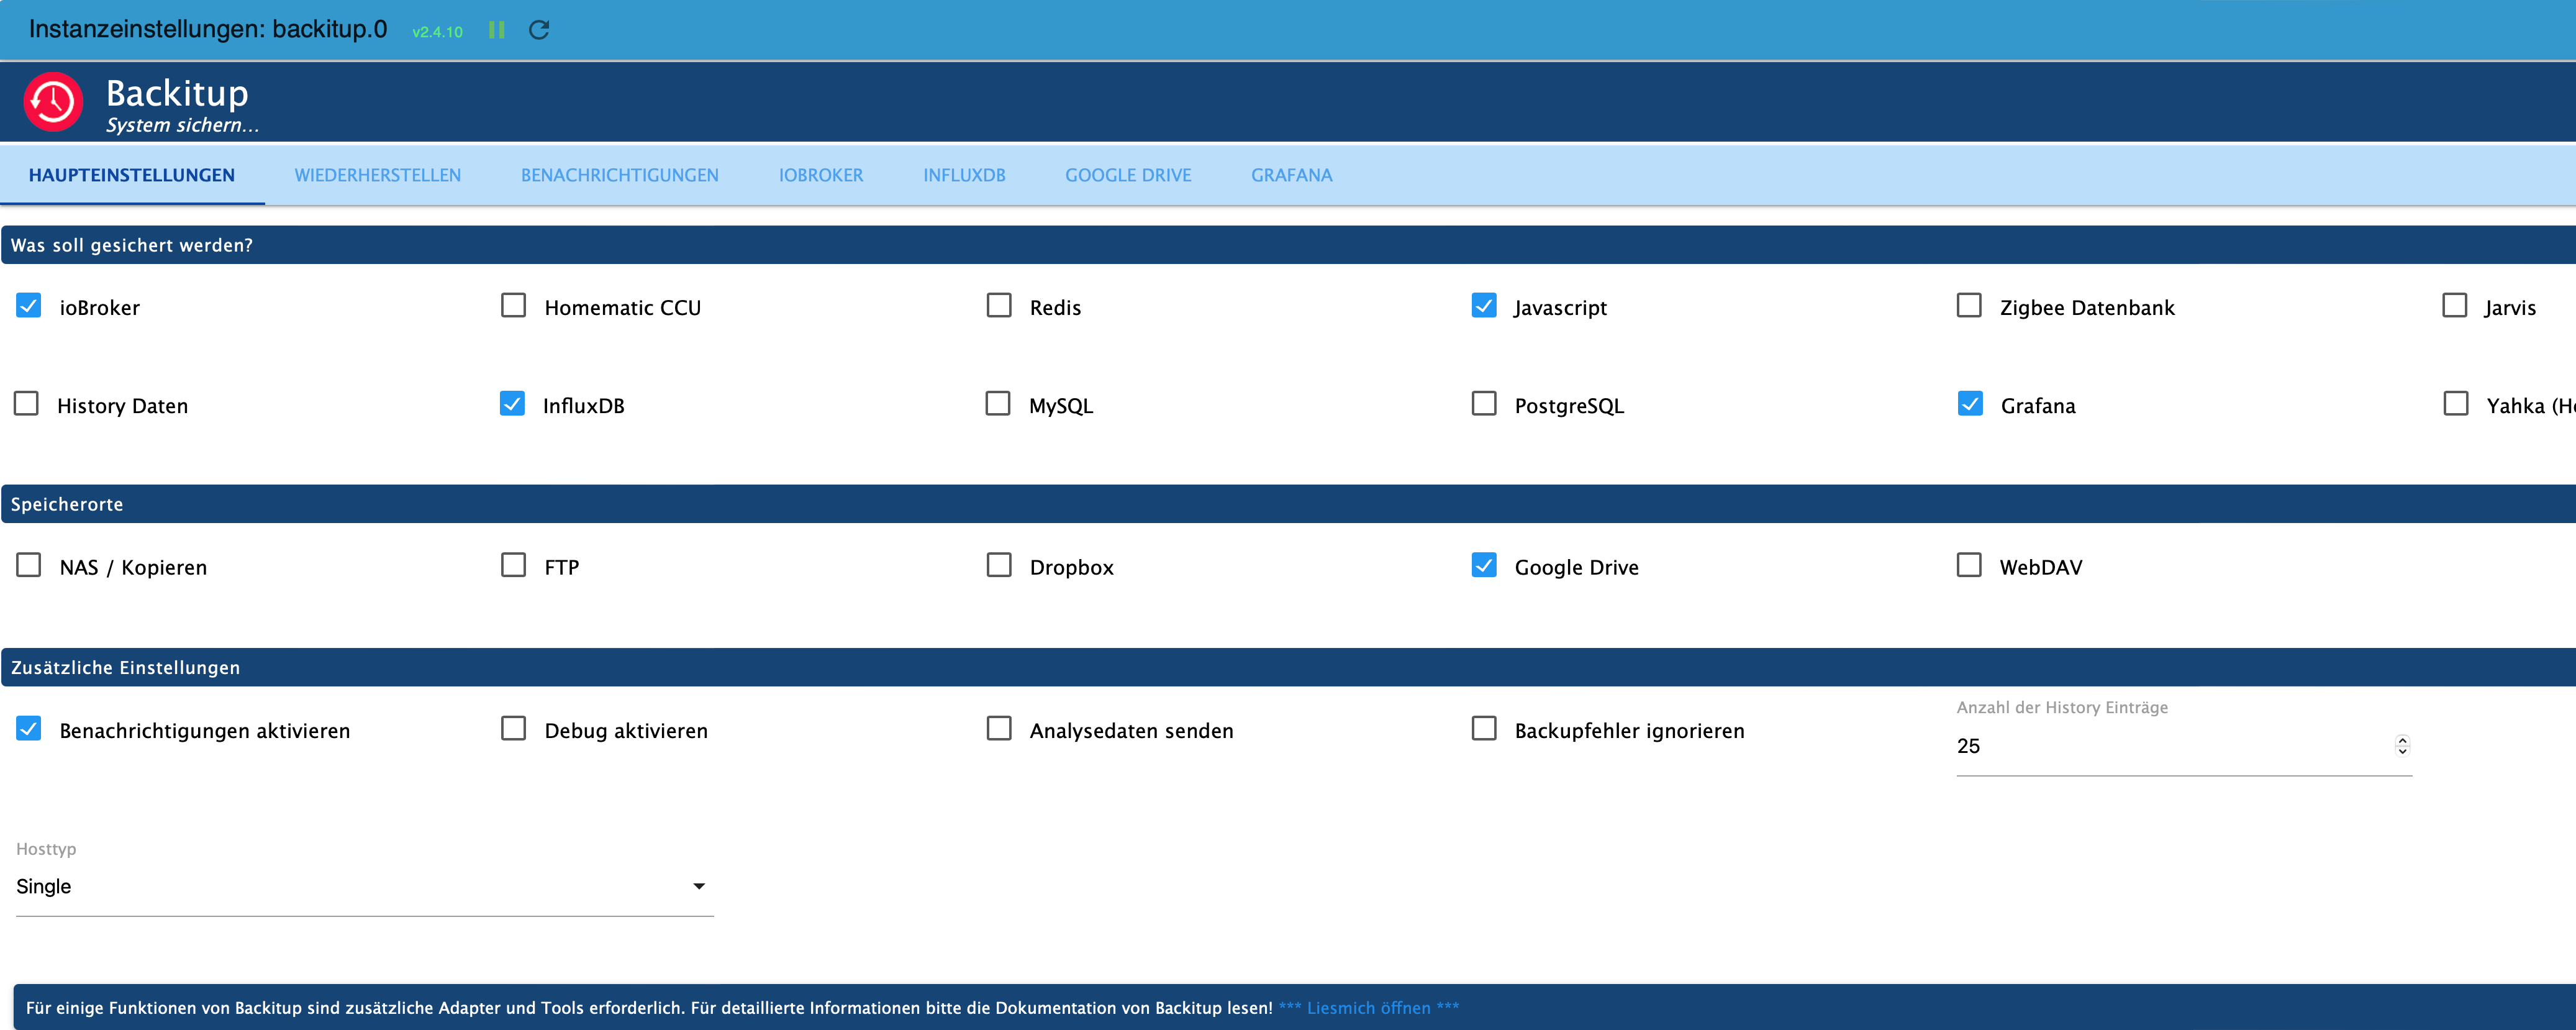
Task: Uncheck the InfluxDB backup option
Action: 512,404
